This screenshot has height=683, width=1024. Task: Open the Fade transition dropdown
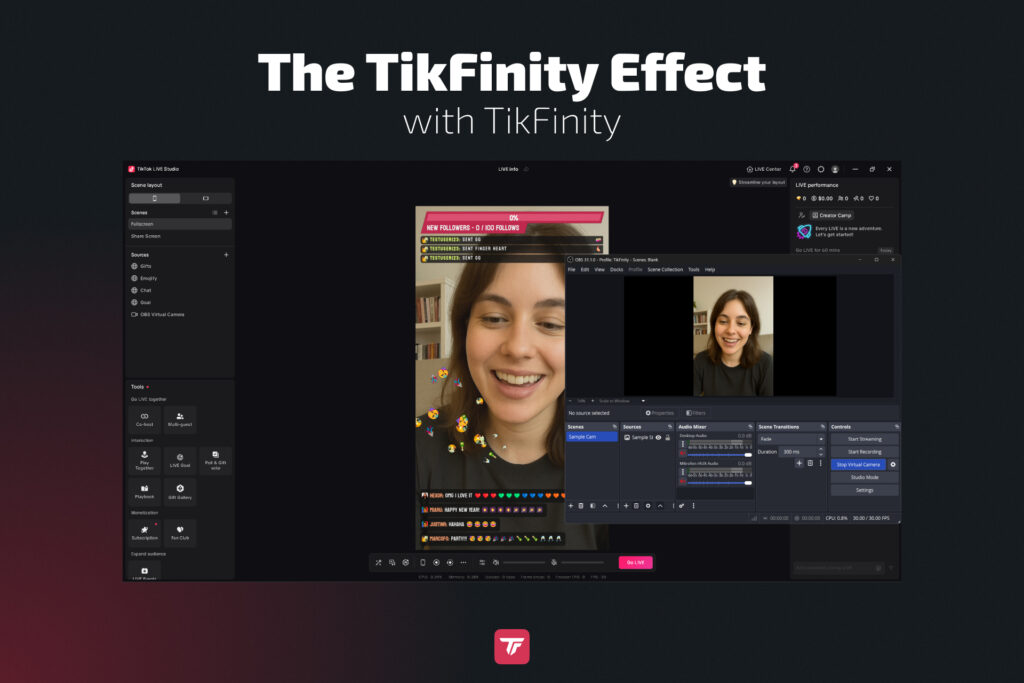tap(791, 438)
